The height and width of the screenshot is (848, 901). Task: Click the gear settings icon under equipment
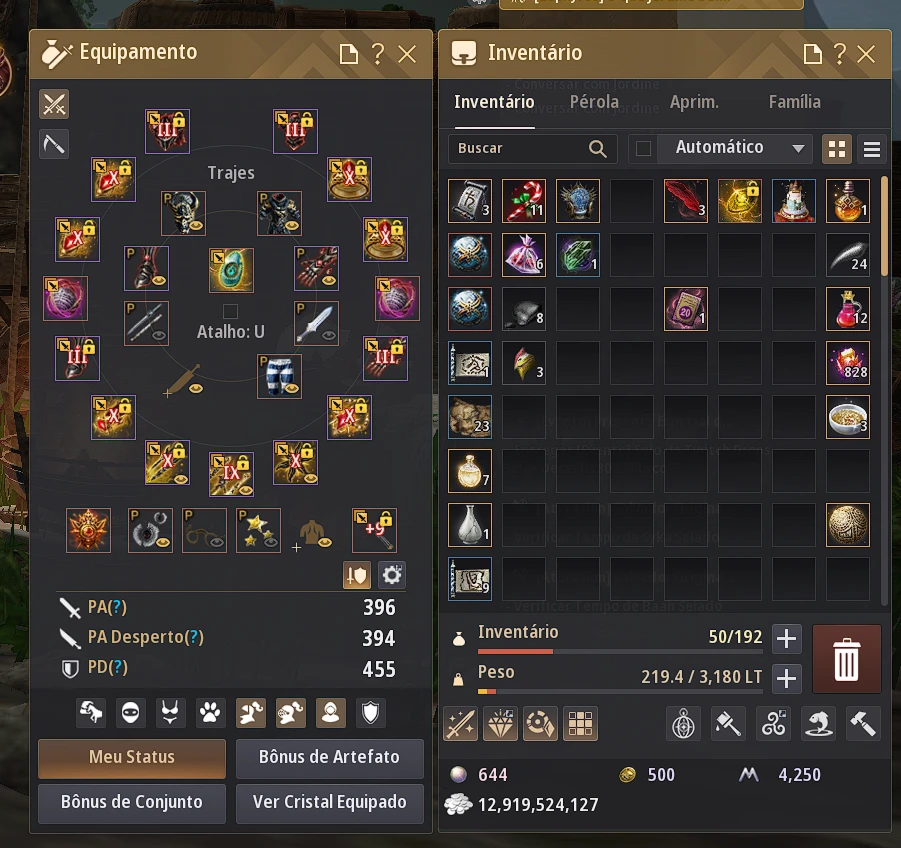(x=392, y=575)
